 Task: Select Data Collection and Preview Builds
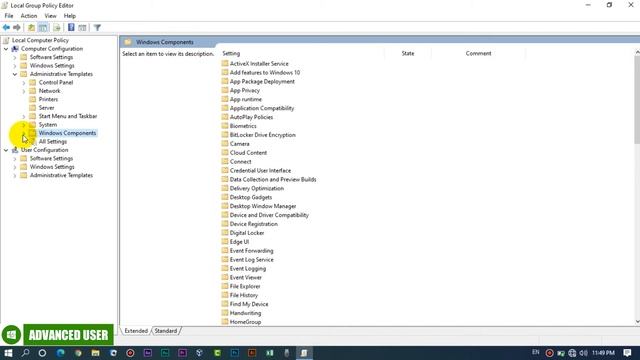(x=273, y=180)
